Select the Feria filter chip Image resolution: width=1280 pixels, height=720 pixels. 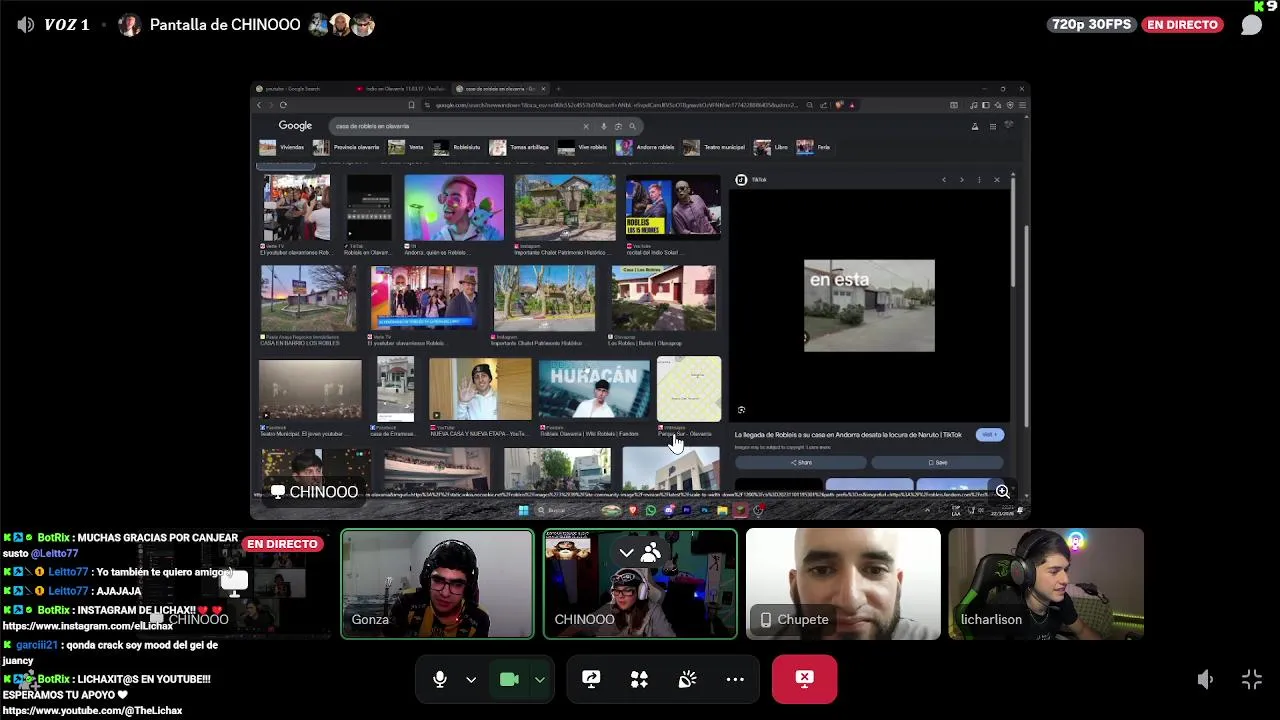click(x=814, y=147)
